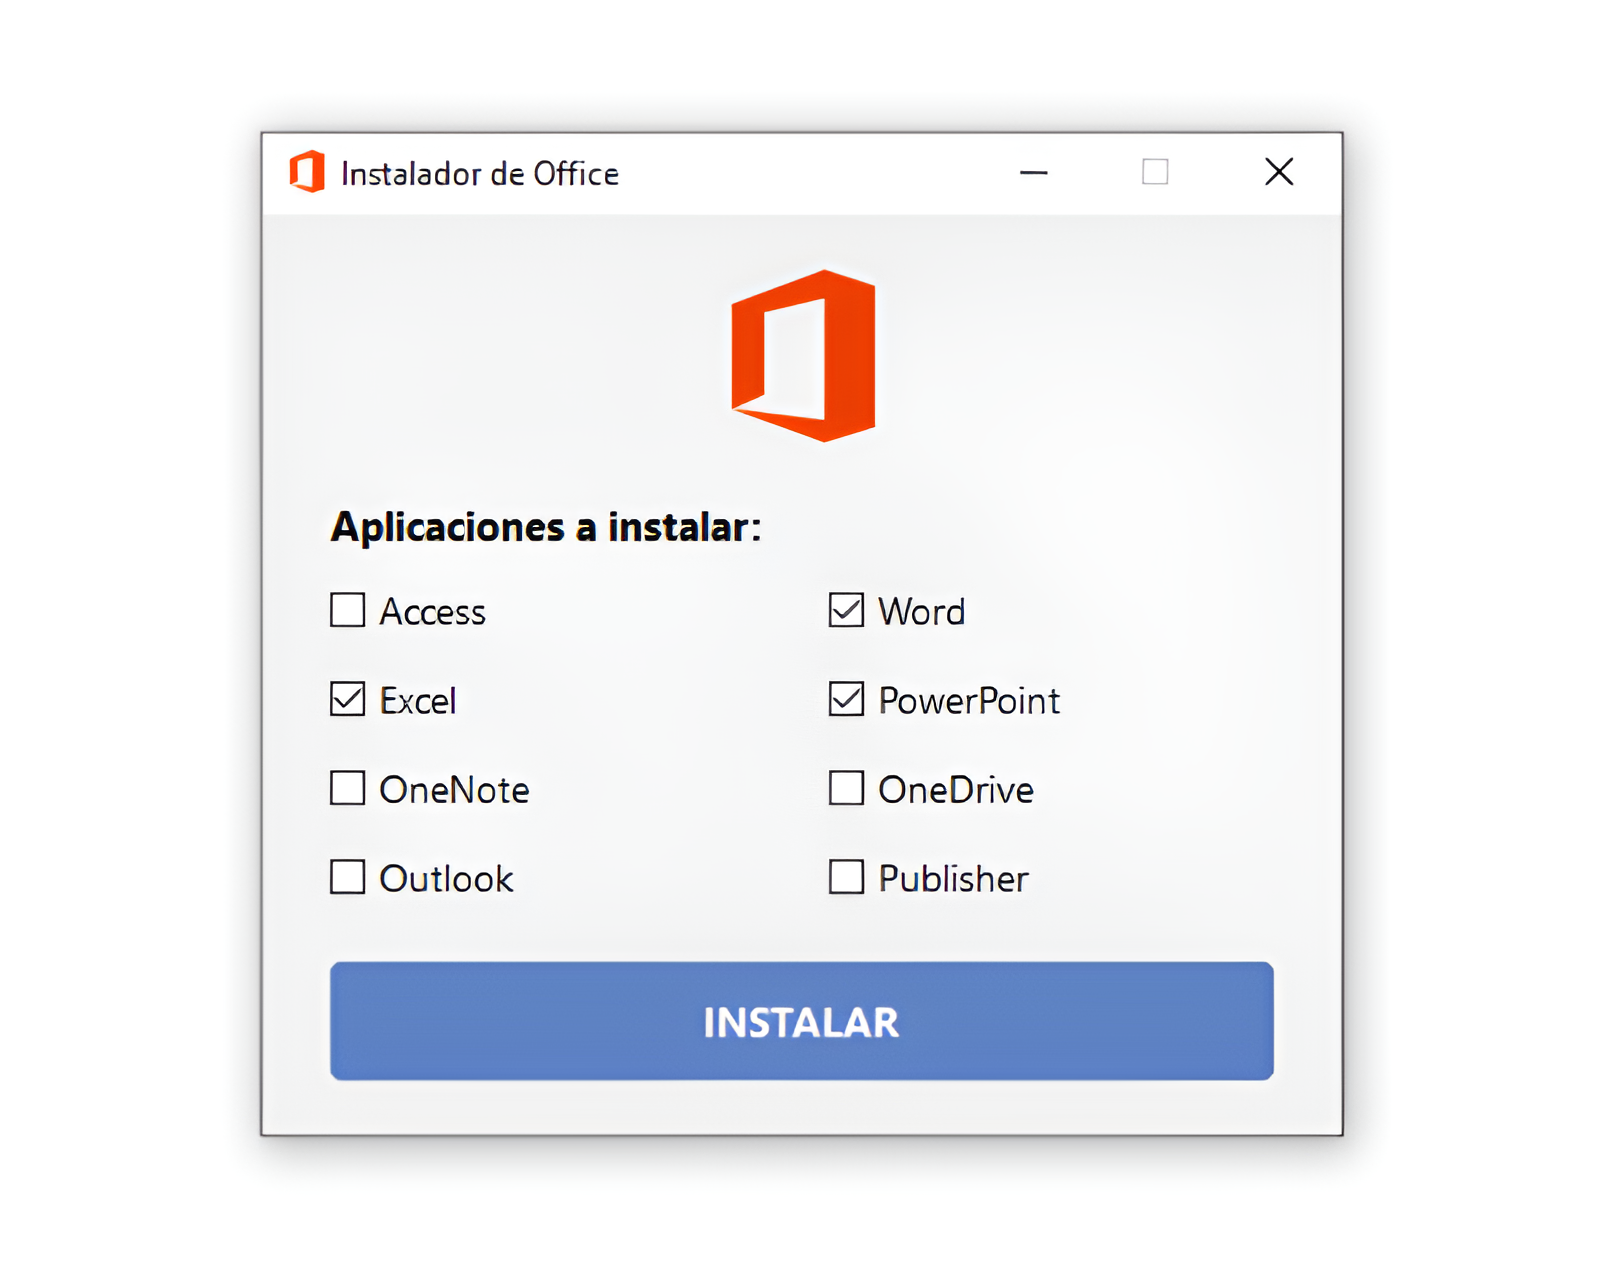
Task: Uncheck the Excel checkbox
Action: [x=347, y=699]
